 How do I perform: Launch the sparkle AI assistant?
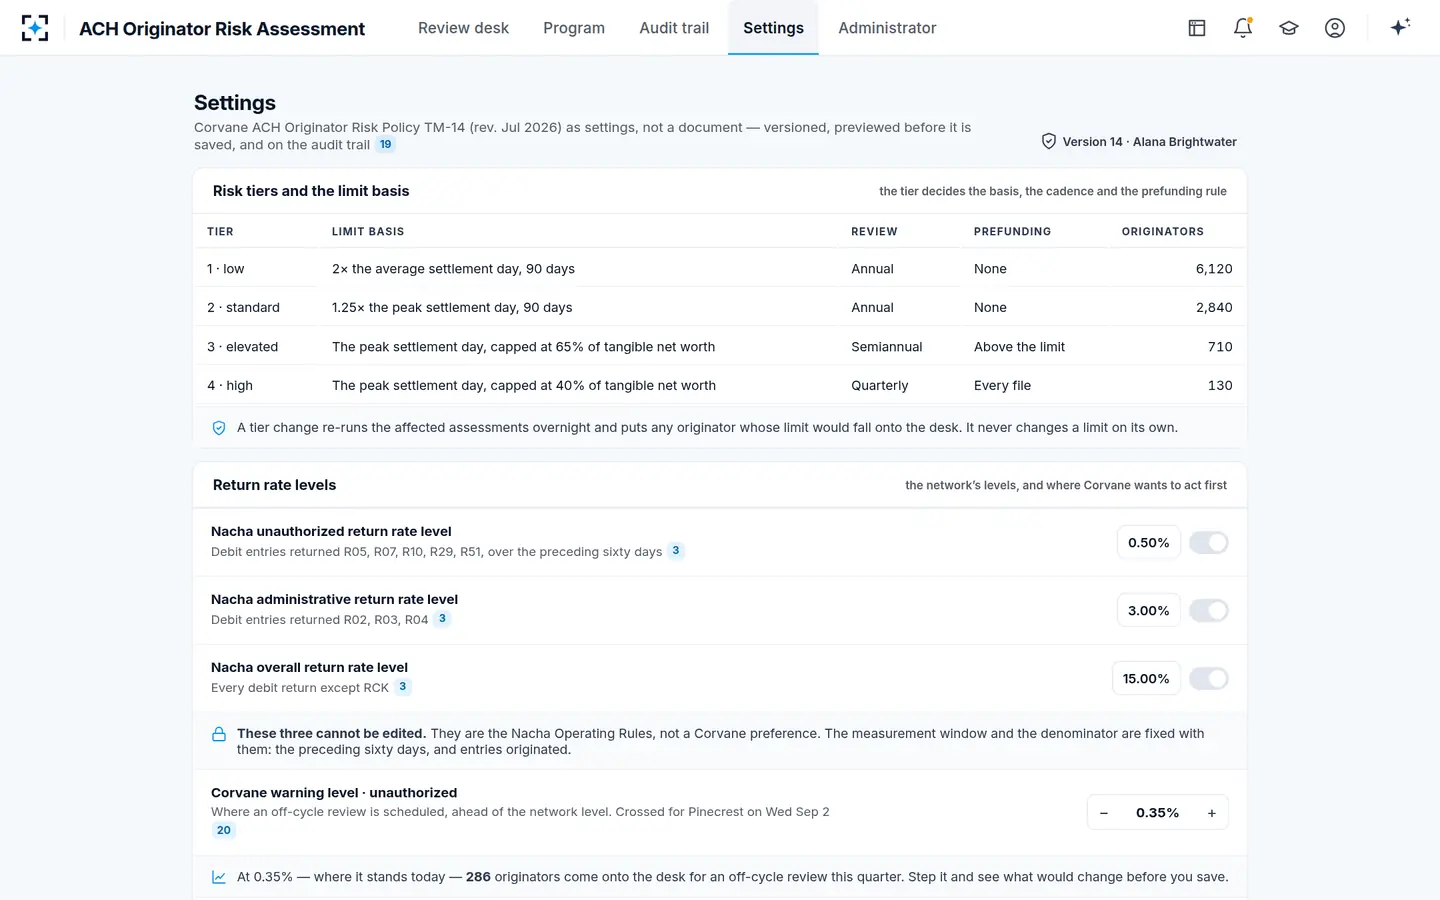tap(1400, 27)
